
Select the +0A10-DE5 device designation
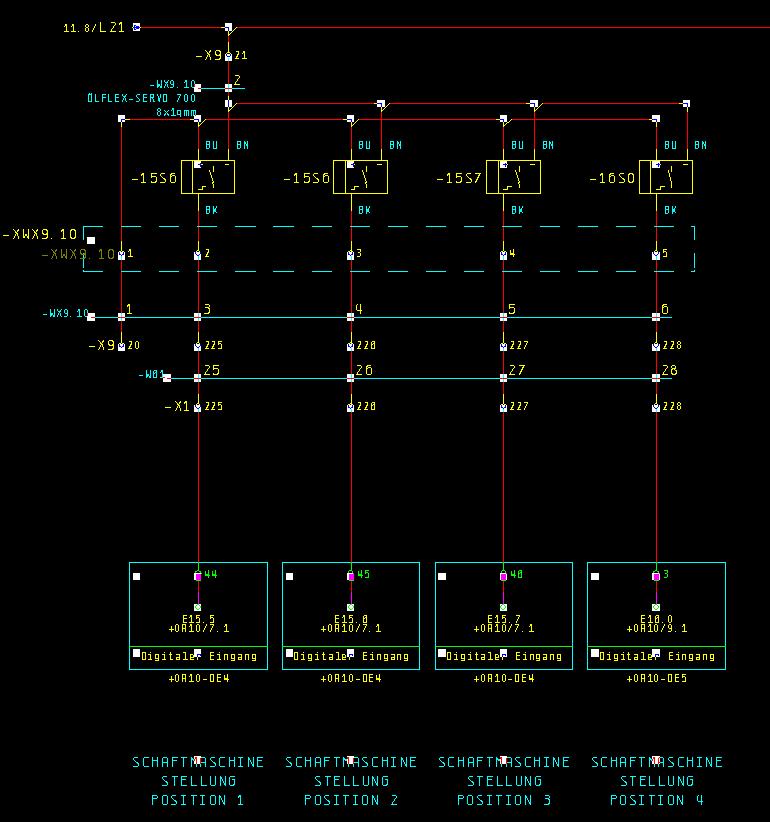[x=657, y=678]
